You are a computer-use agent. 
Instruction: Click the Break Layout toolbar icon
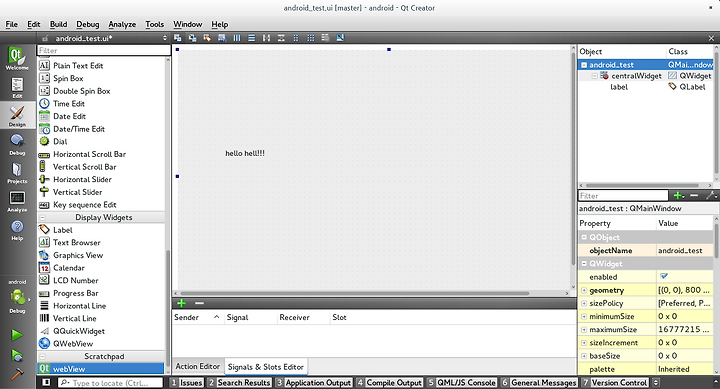click(x=325, y=38)
